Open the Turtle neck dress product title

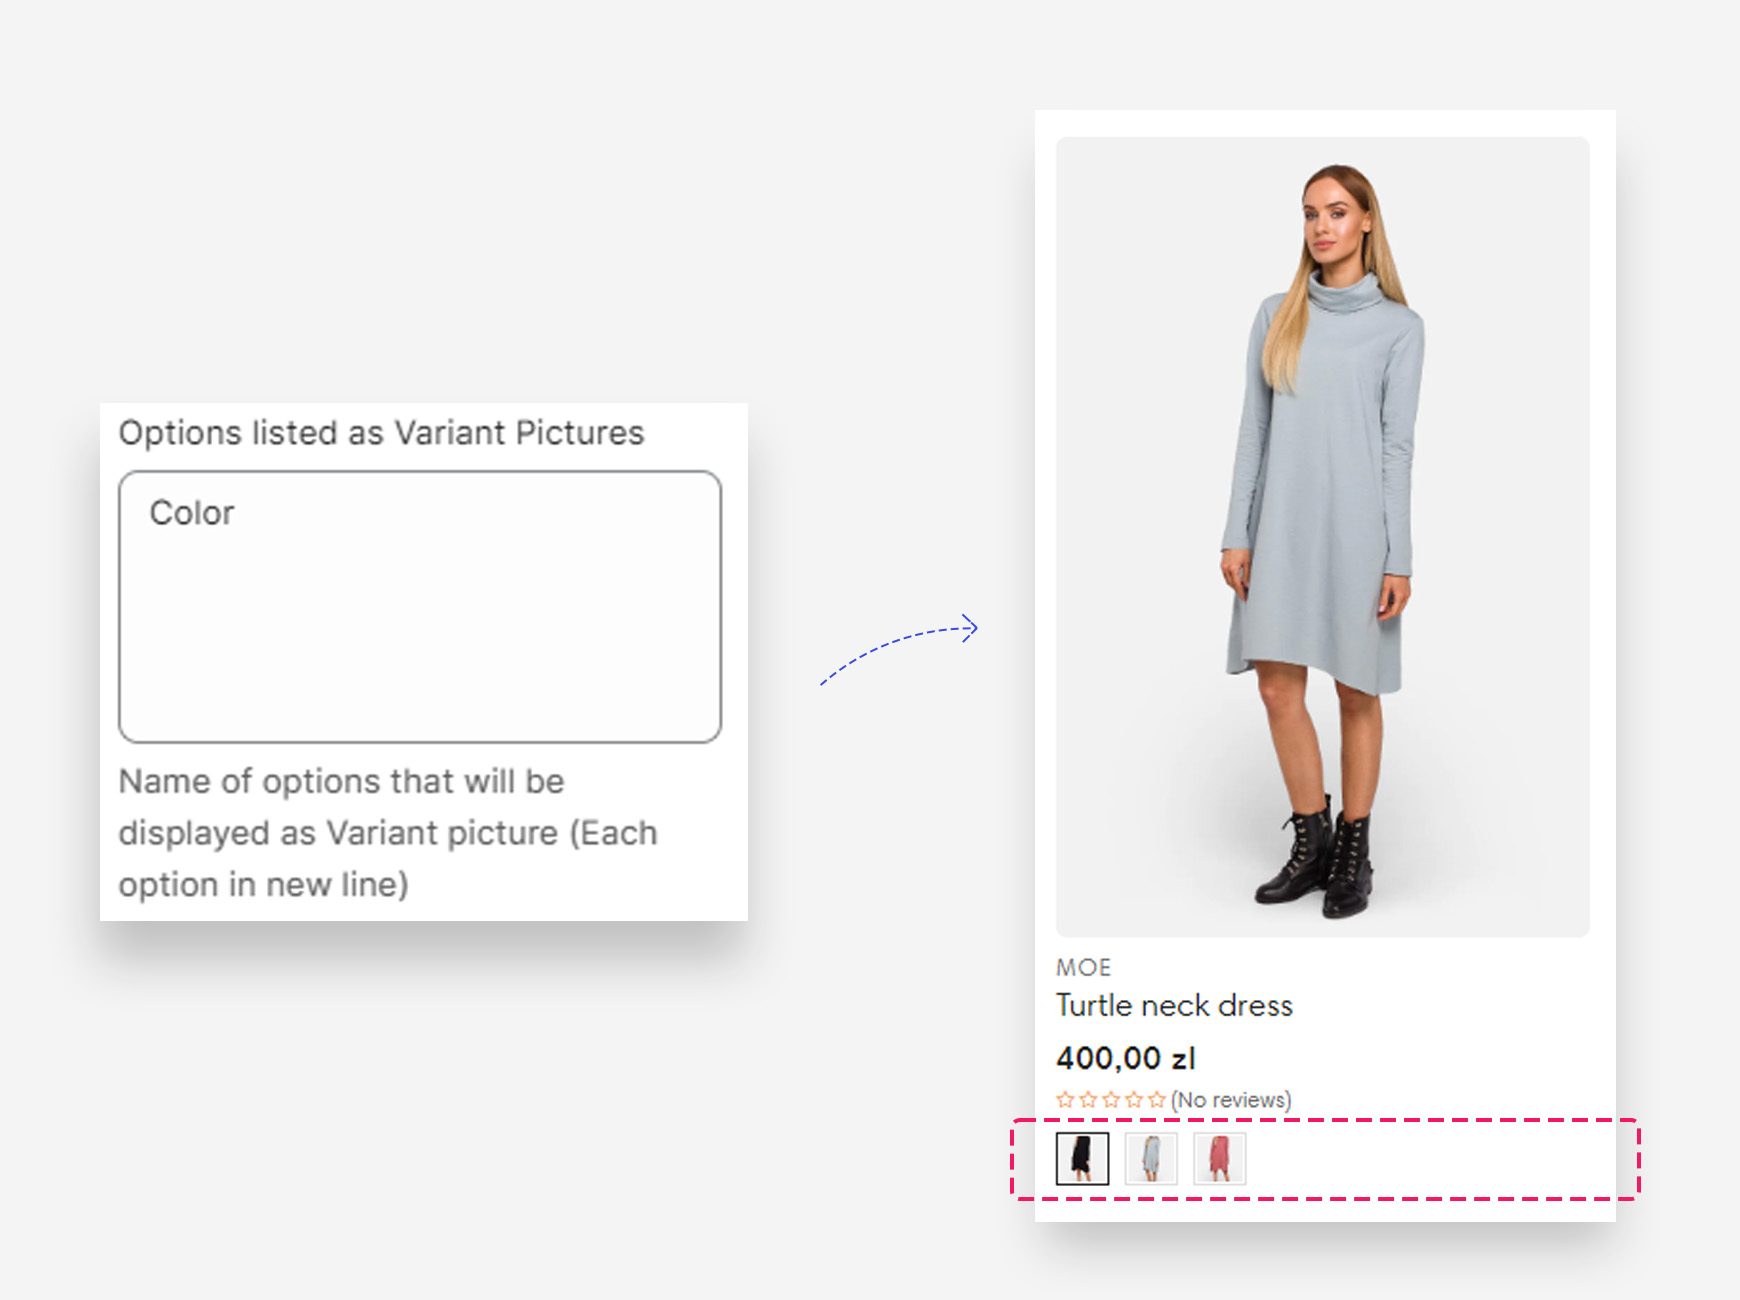(x=1174, y=1005)
